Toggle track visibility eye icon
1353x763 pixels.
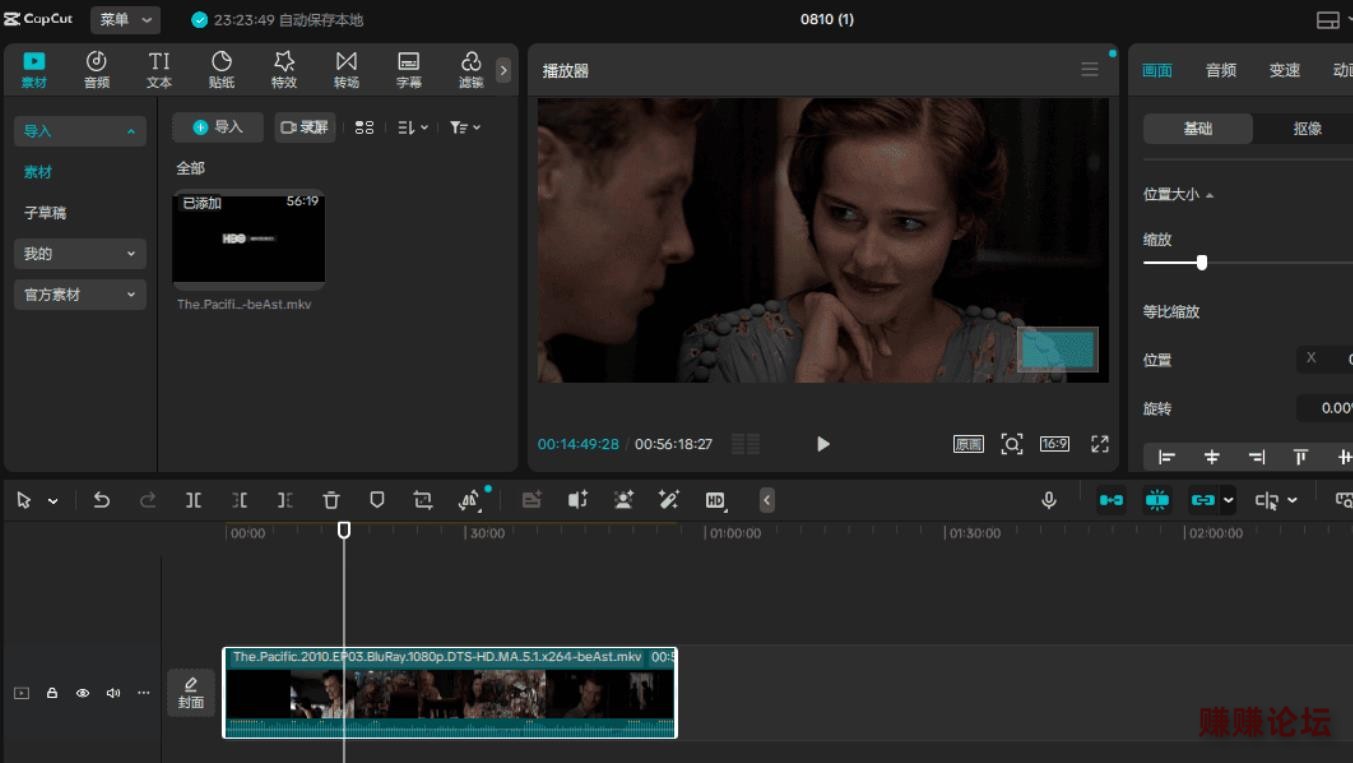tap(83, 693)
